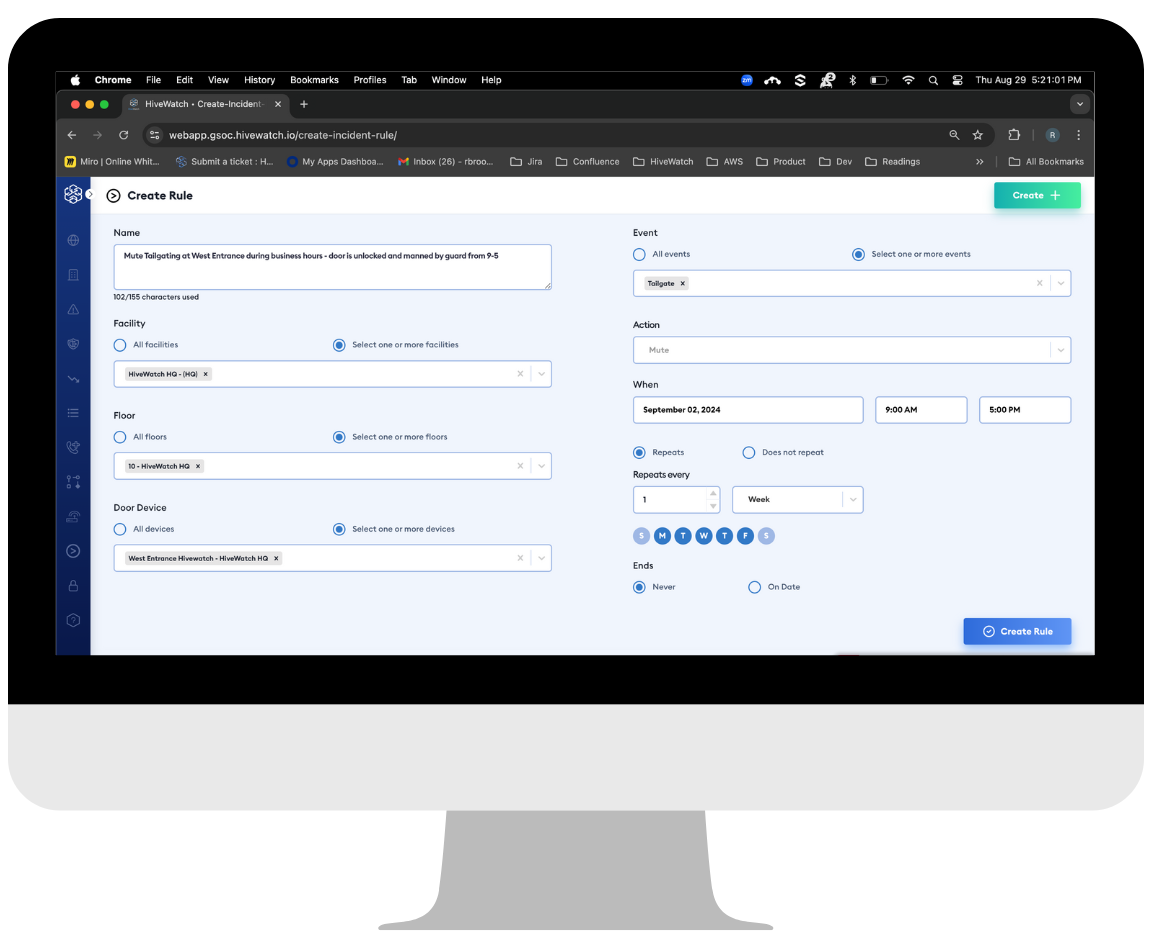Expand the Floor selection dropdown
Viewport: 1161px width, 947px height.
(x=540, y=466)
